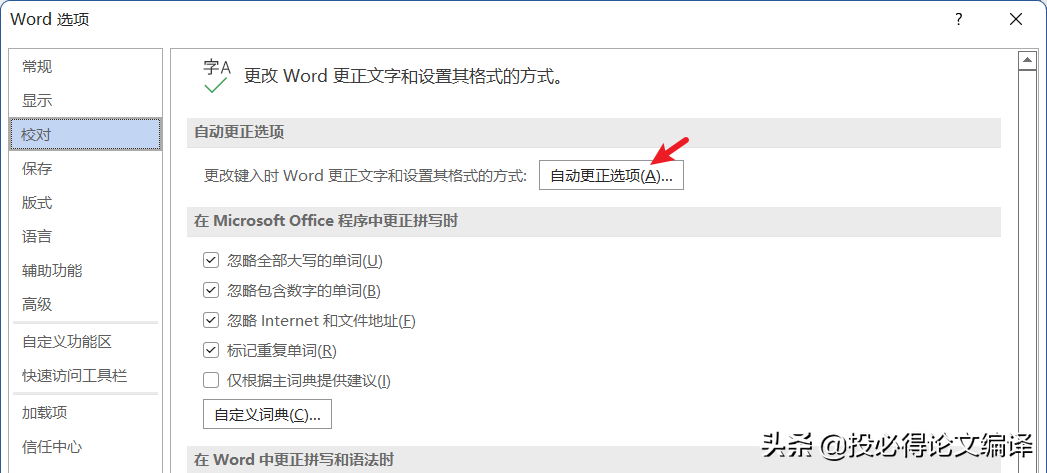
Task: Enable 仅根据主词典提供建议 checkbox
Action: 211,381
